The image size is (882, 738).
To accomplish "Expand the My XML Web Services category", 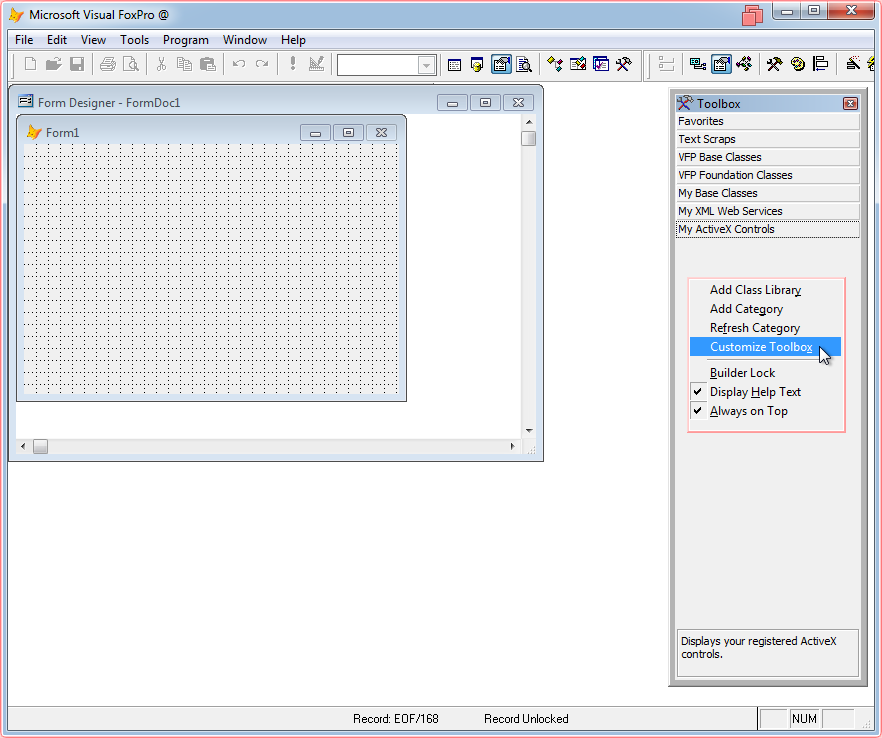I will pos(768,212).
